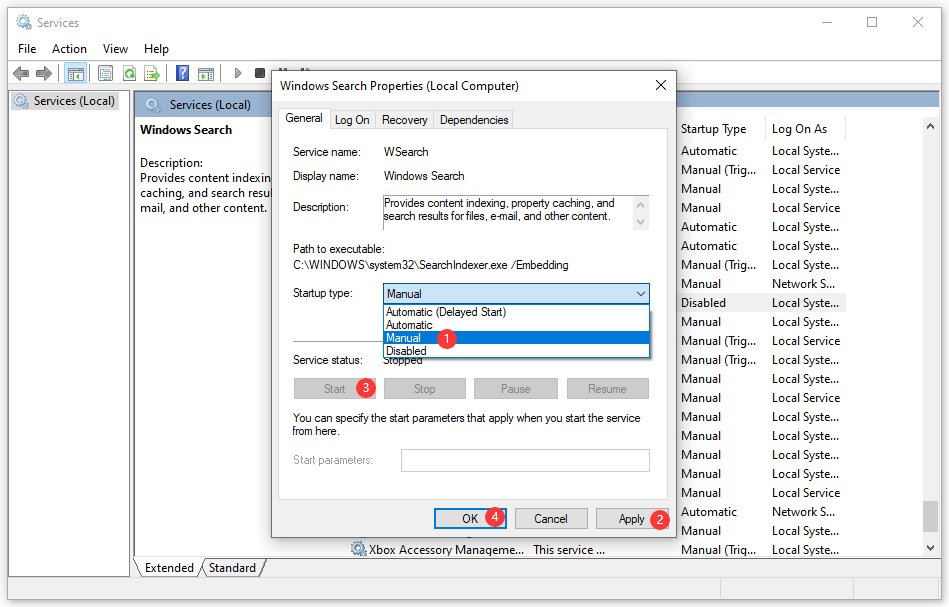Open the Properties icon on the toolbar
This screenshot has width=949, height=607.
coord(106,72)
